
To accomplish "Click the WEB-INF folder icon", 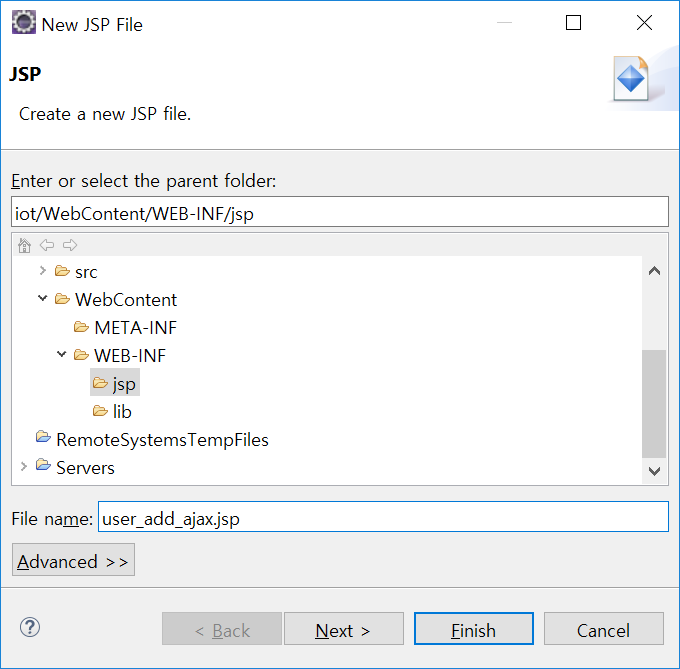I will click(x=81, y=355).
